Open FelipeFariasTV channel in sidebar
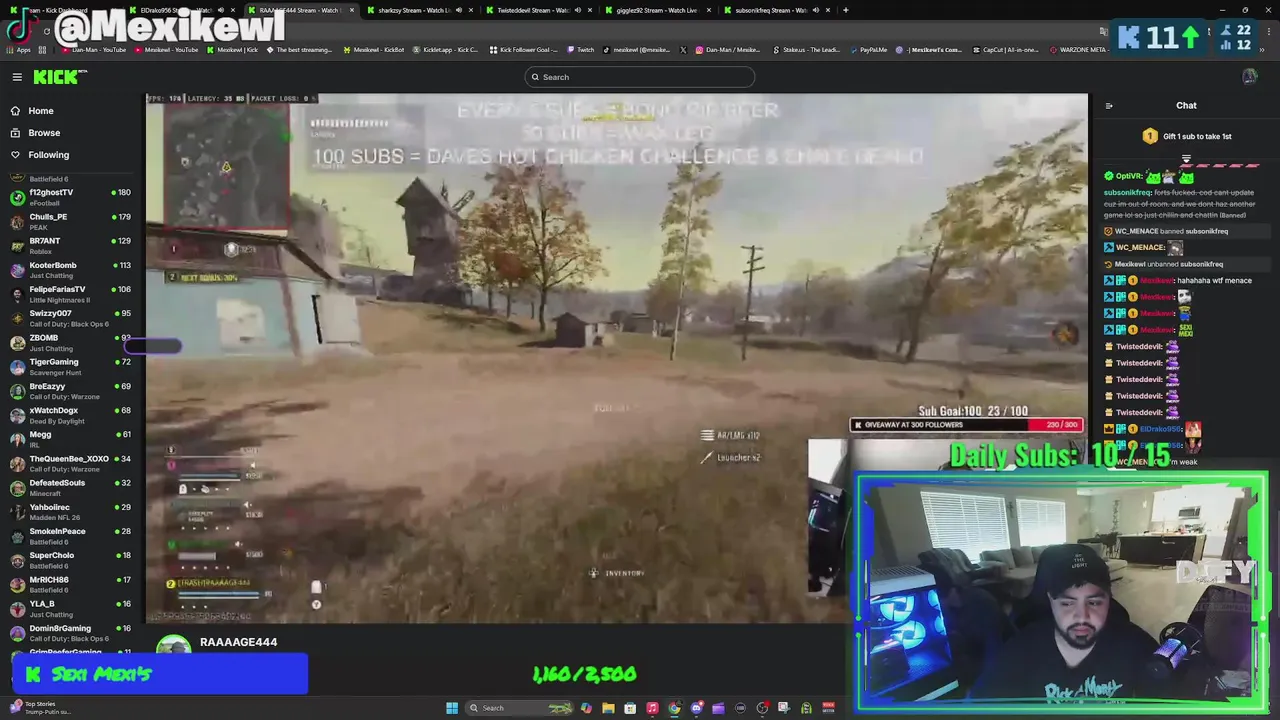 point(72,294)
